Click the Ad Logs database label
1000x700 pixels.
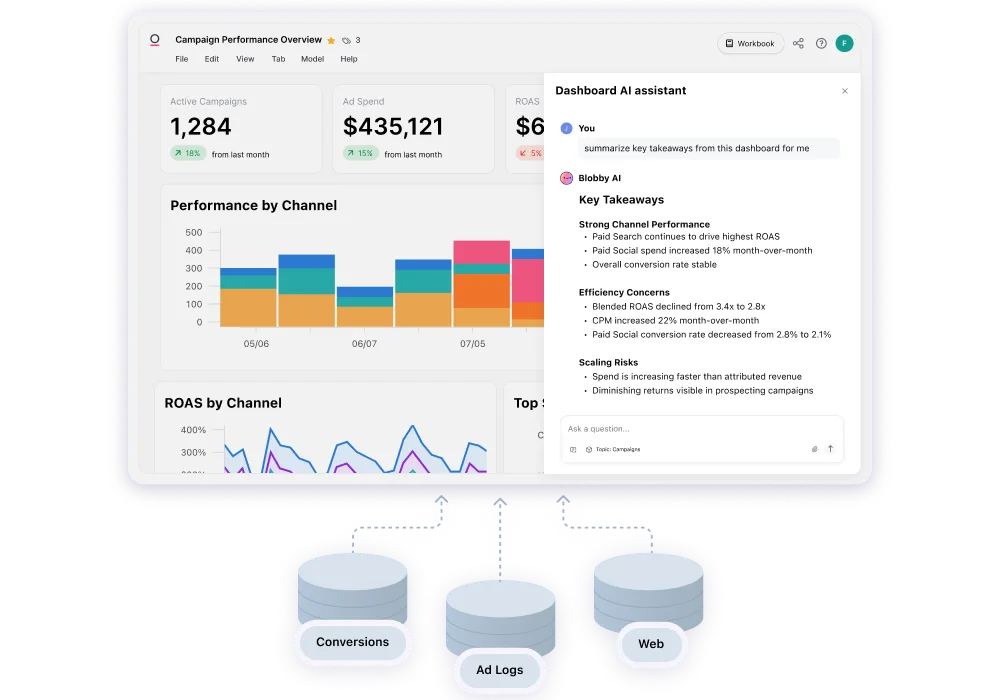click(x=500, y=670)
